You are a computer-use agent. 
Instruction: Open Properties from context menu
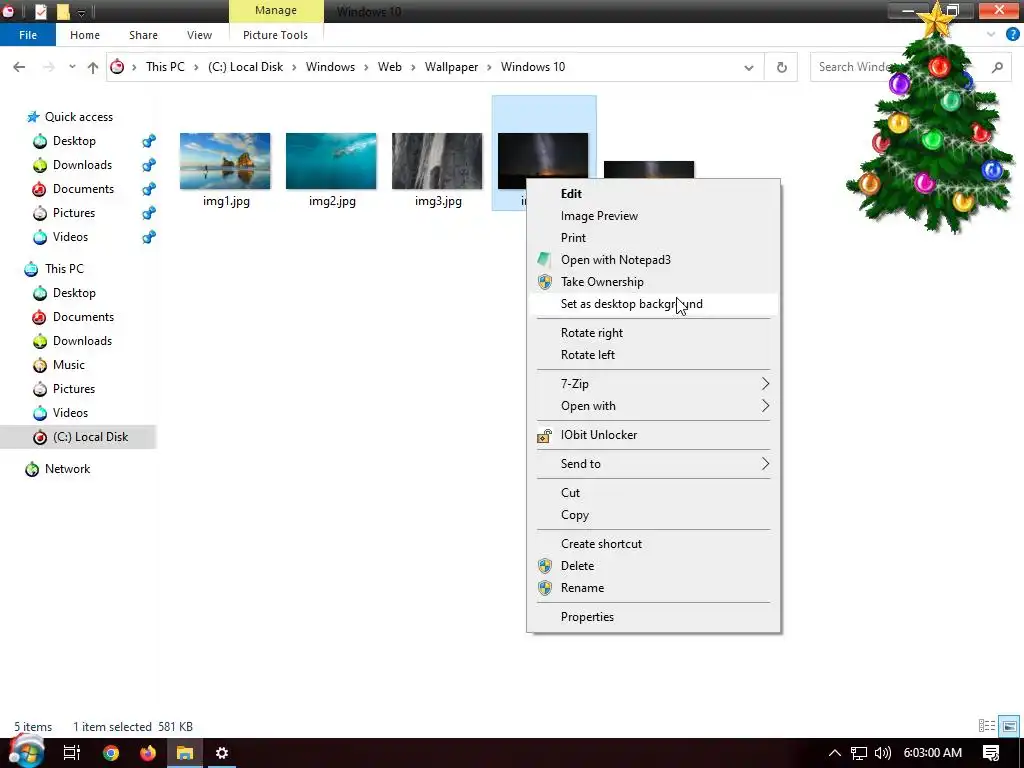(x=653, y=616)
